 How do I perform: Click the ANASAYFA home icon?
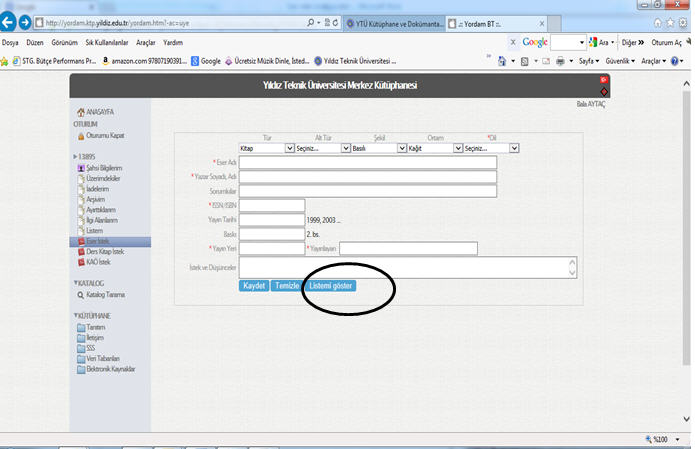81,112
